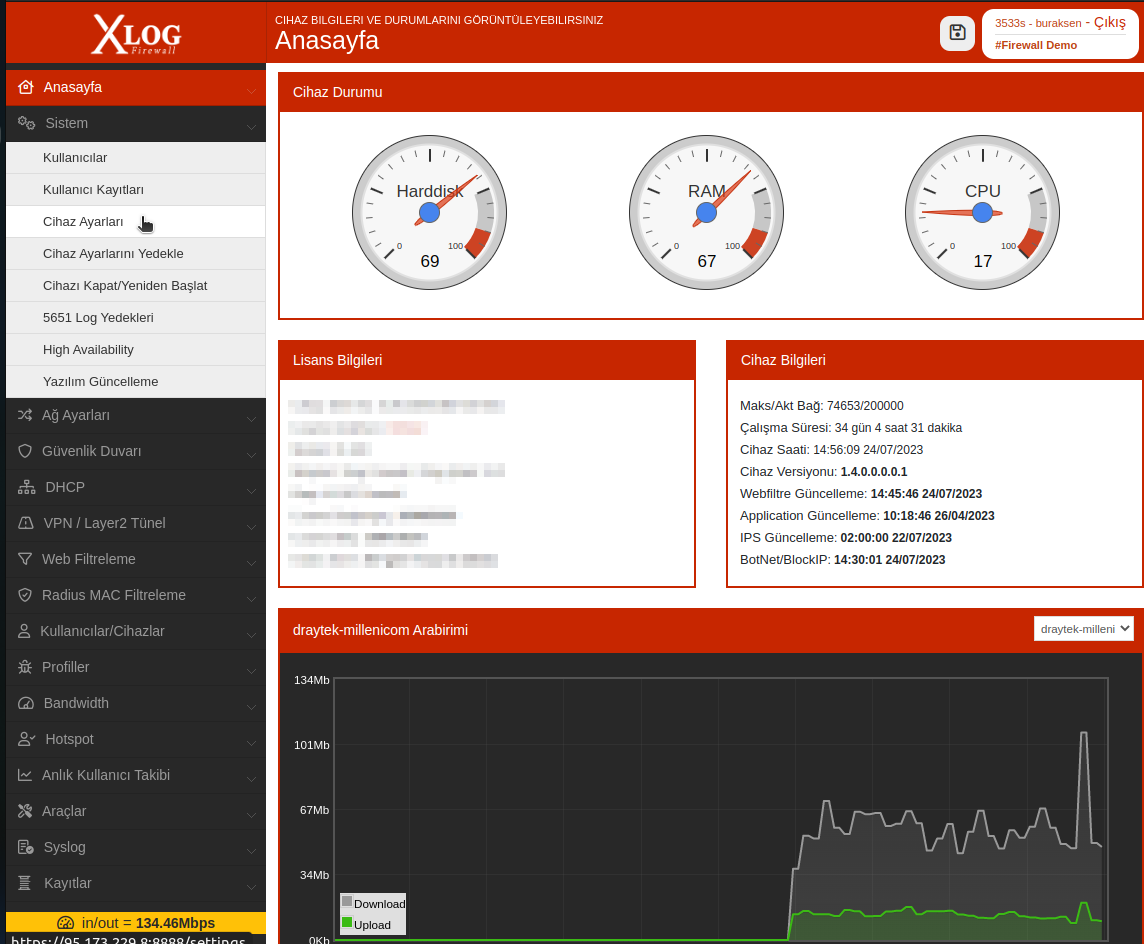
Task: Expand the VPN / Layer2 Tünel chevron
Action: click(251, 526)
